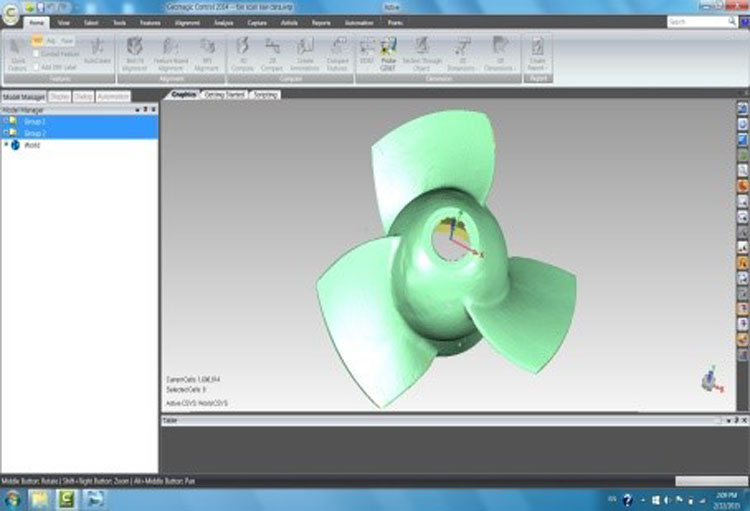
Task: Switch to the View ribbon tab
Action: (x=64, y=22)
